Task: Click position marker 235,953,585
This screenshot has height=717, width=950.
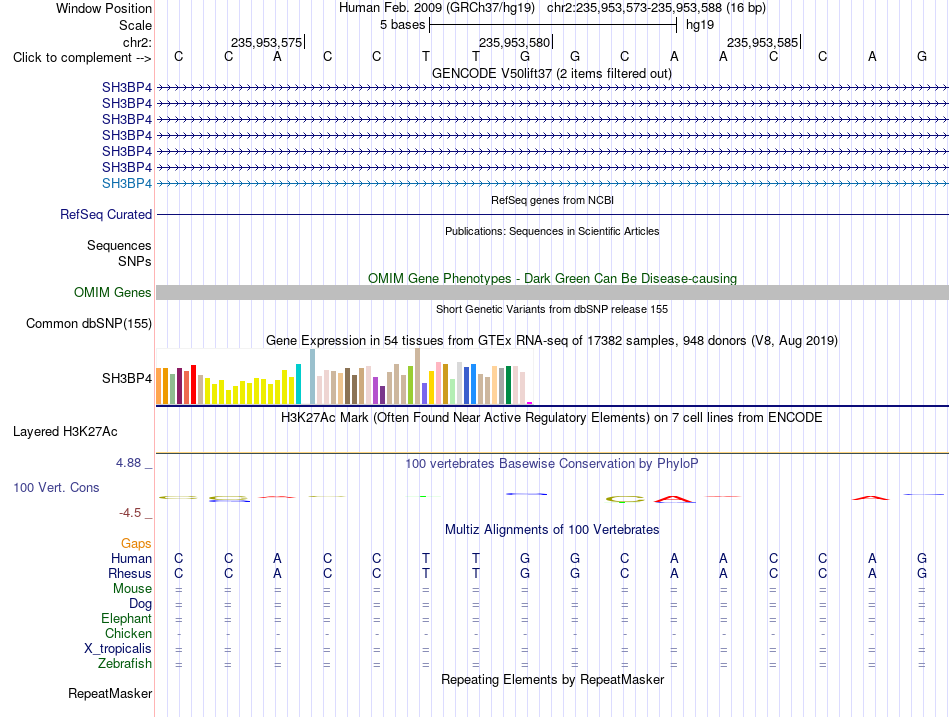Action: tap(762, 42)
